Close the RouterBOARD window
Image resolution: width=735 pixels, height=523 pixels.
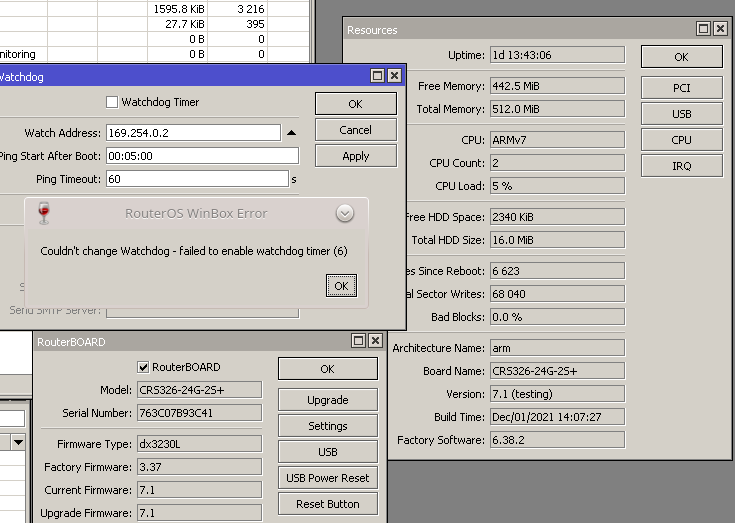pyautogui.click(x=375, y=341)
